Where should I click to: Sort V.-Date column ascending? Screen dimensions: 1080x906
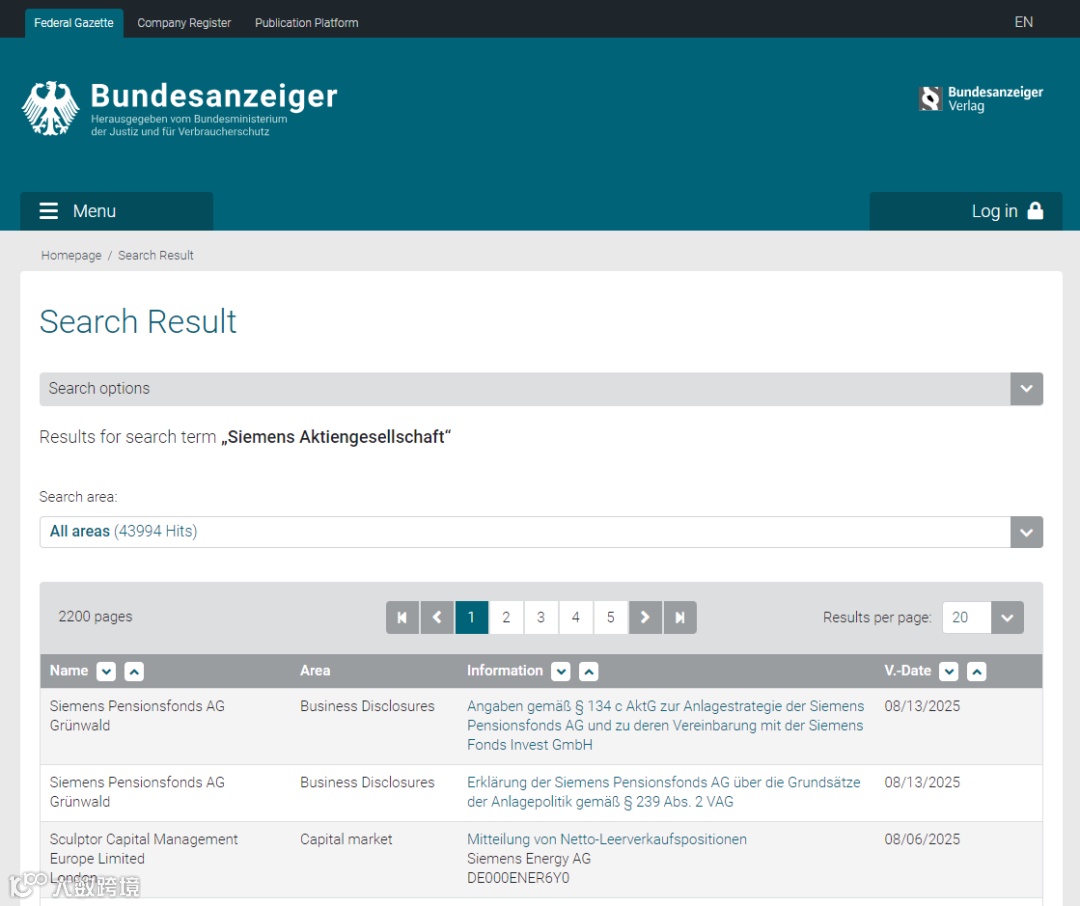tap(977, 671)
